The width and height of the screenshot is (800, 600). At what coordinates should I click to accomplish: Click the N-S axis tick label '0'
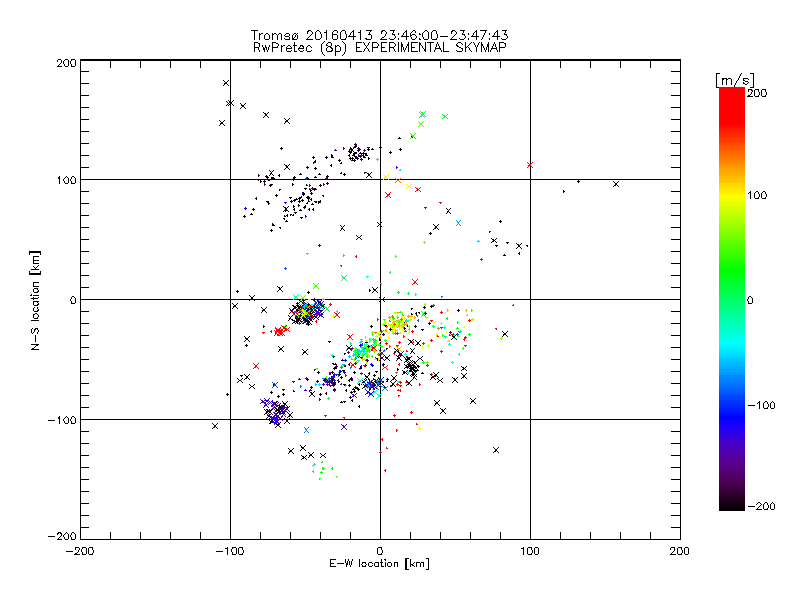point(73,300)
